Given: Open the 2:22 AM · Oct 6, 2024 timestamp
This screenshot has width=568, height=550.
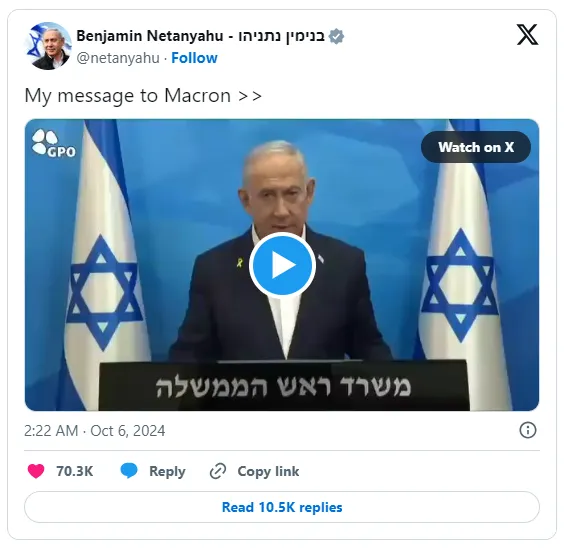Looking at the screenshot, I should click(95, 431).
